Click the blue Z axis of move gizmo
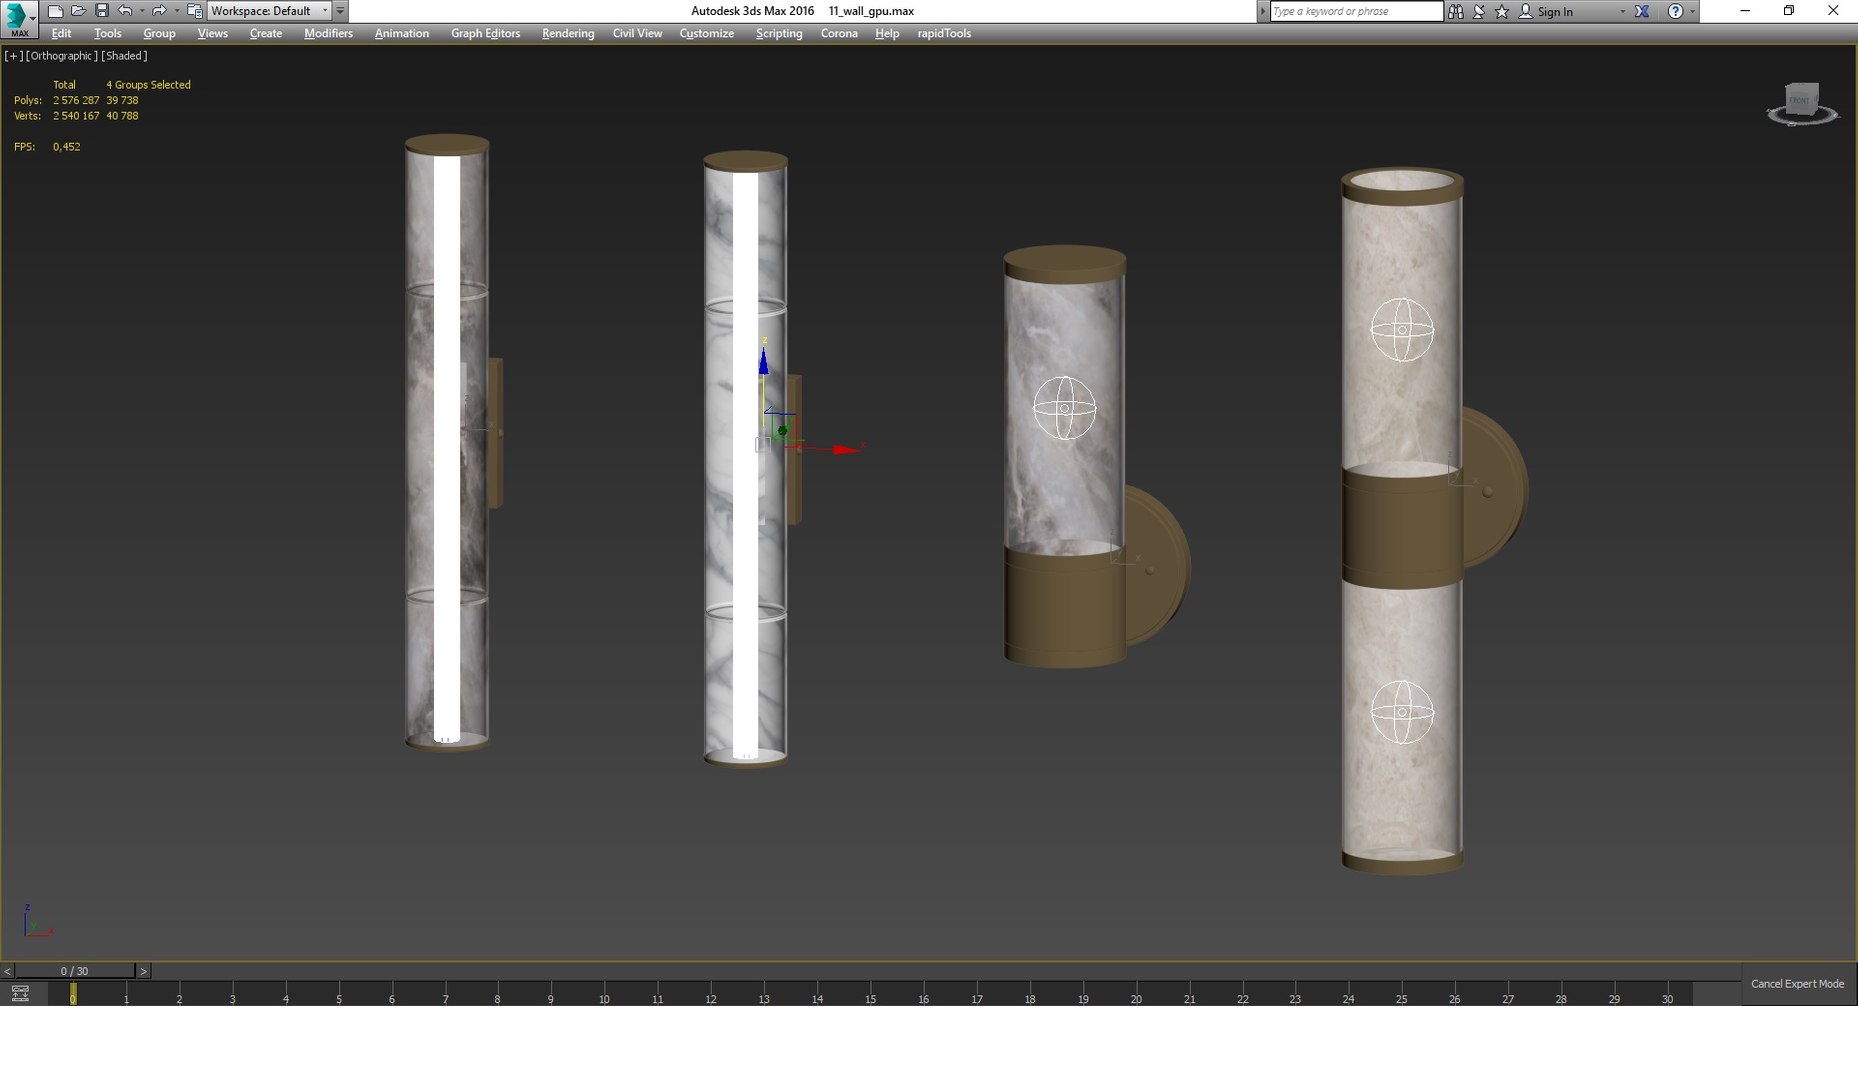 pyautogui.click(x=763, y=360)
